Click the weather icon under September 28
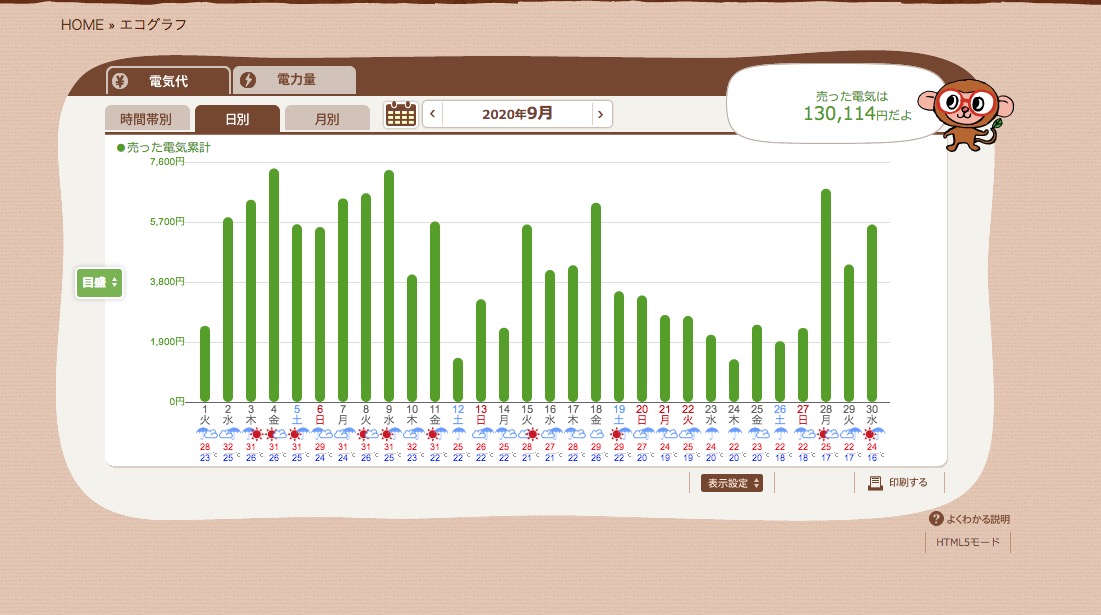The width and height of the screenshot is (1101, 615). (826, 434)
